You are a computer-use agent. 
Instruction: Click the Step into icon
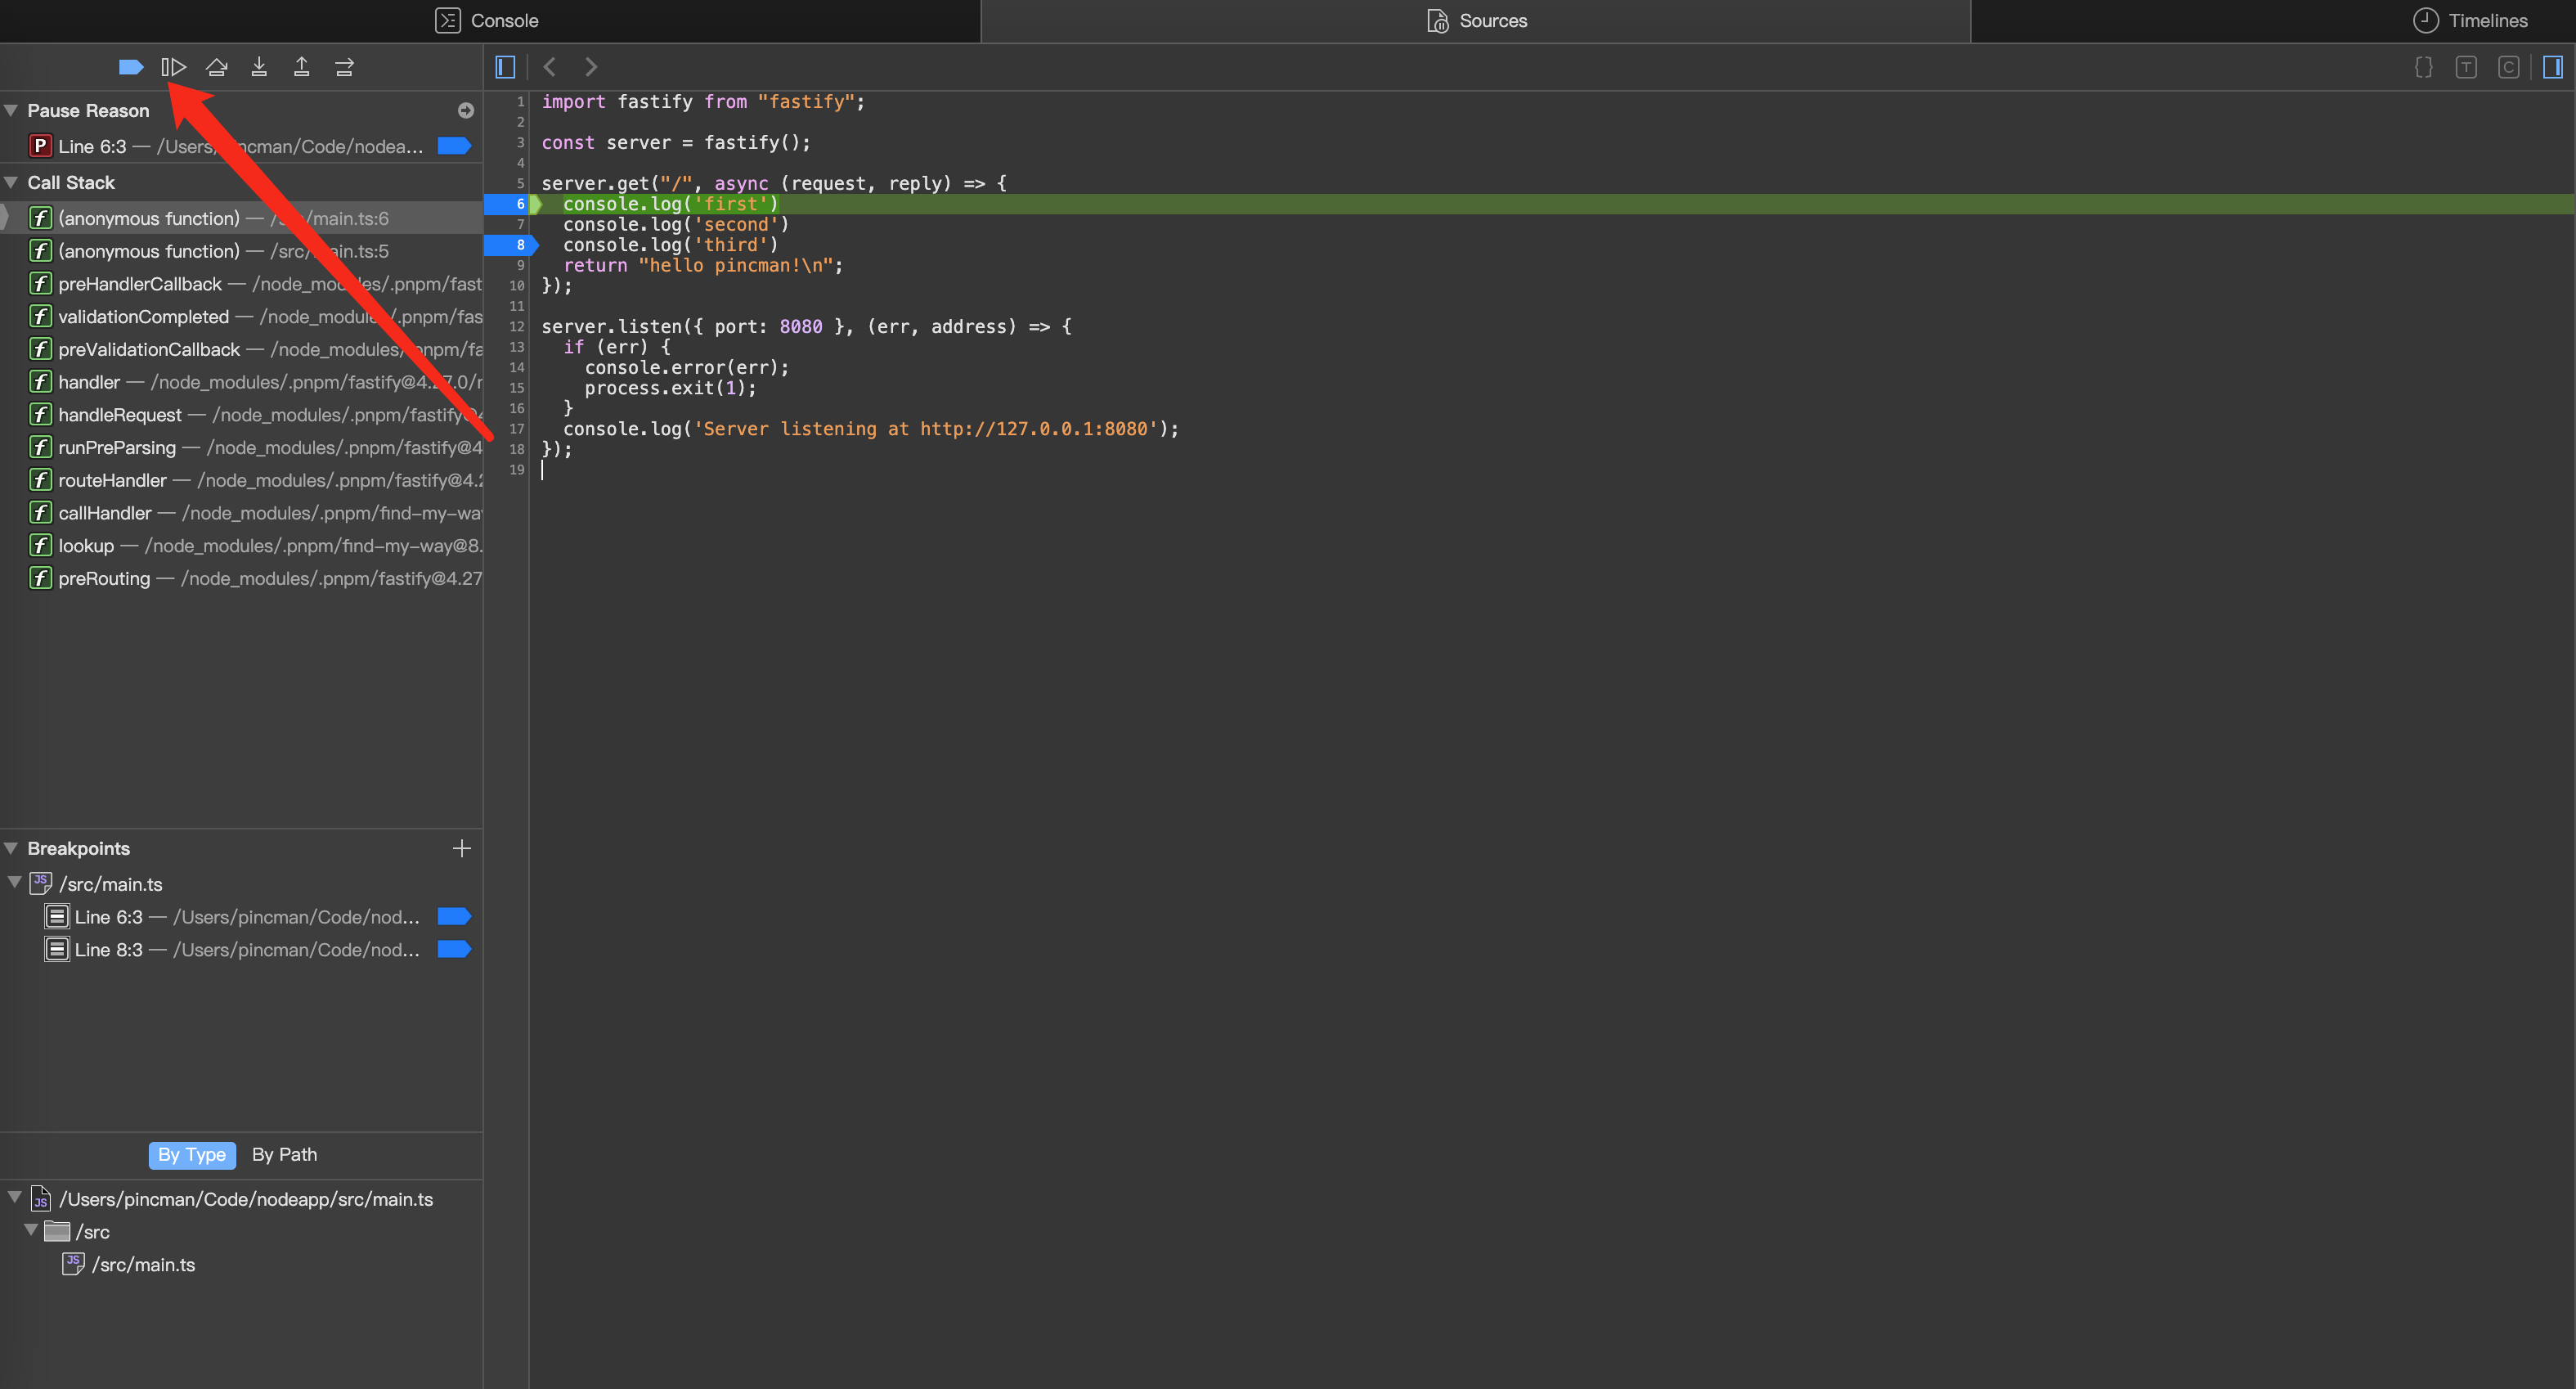coord(259,67)
